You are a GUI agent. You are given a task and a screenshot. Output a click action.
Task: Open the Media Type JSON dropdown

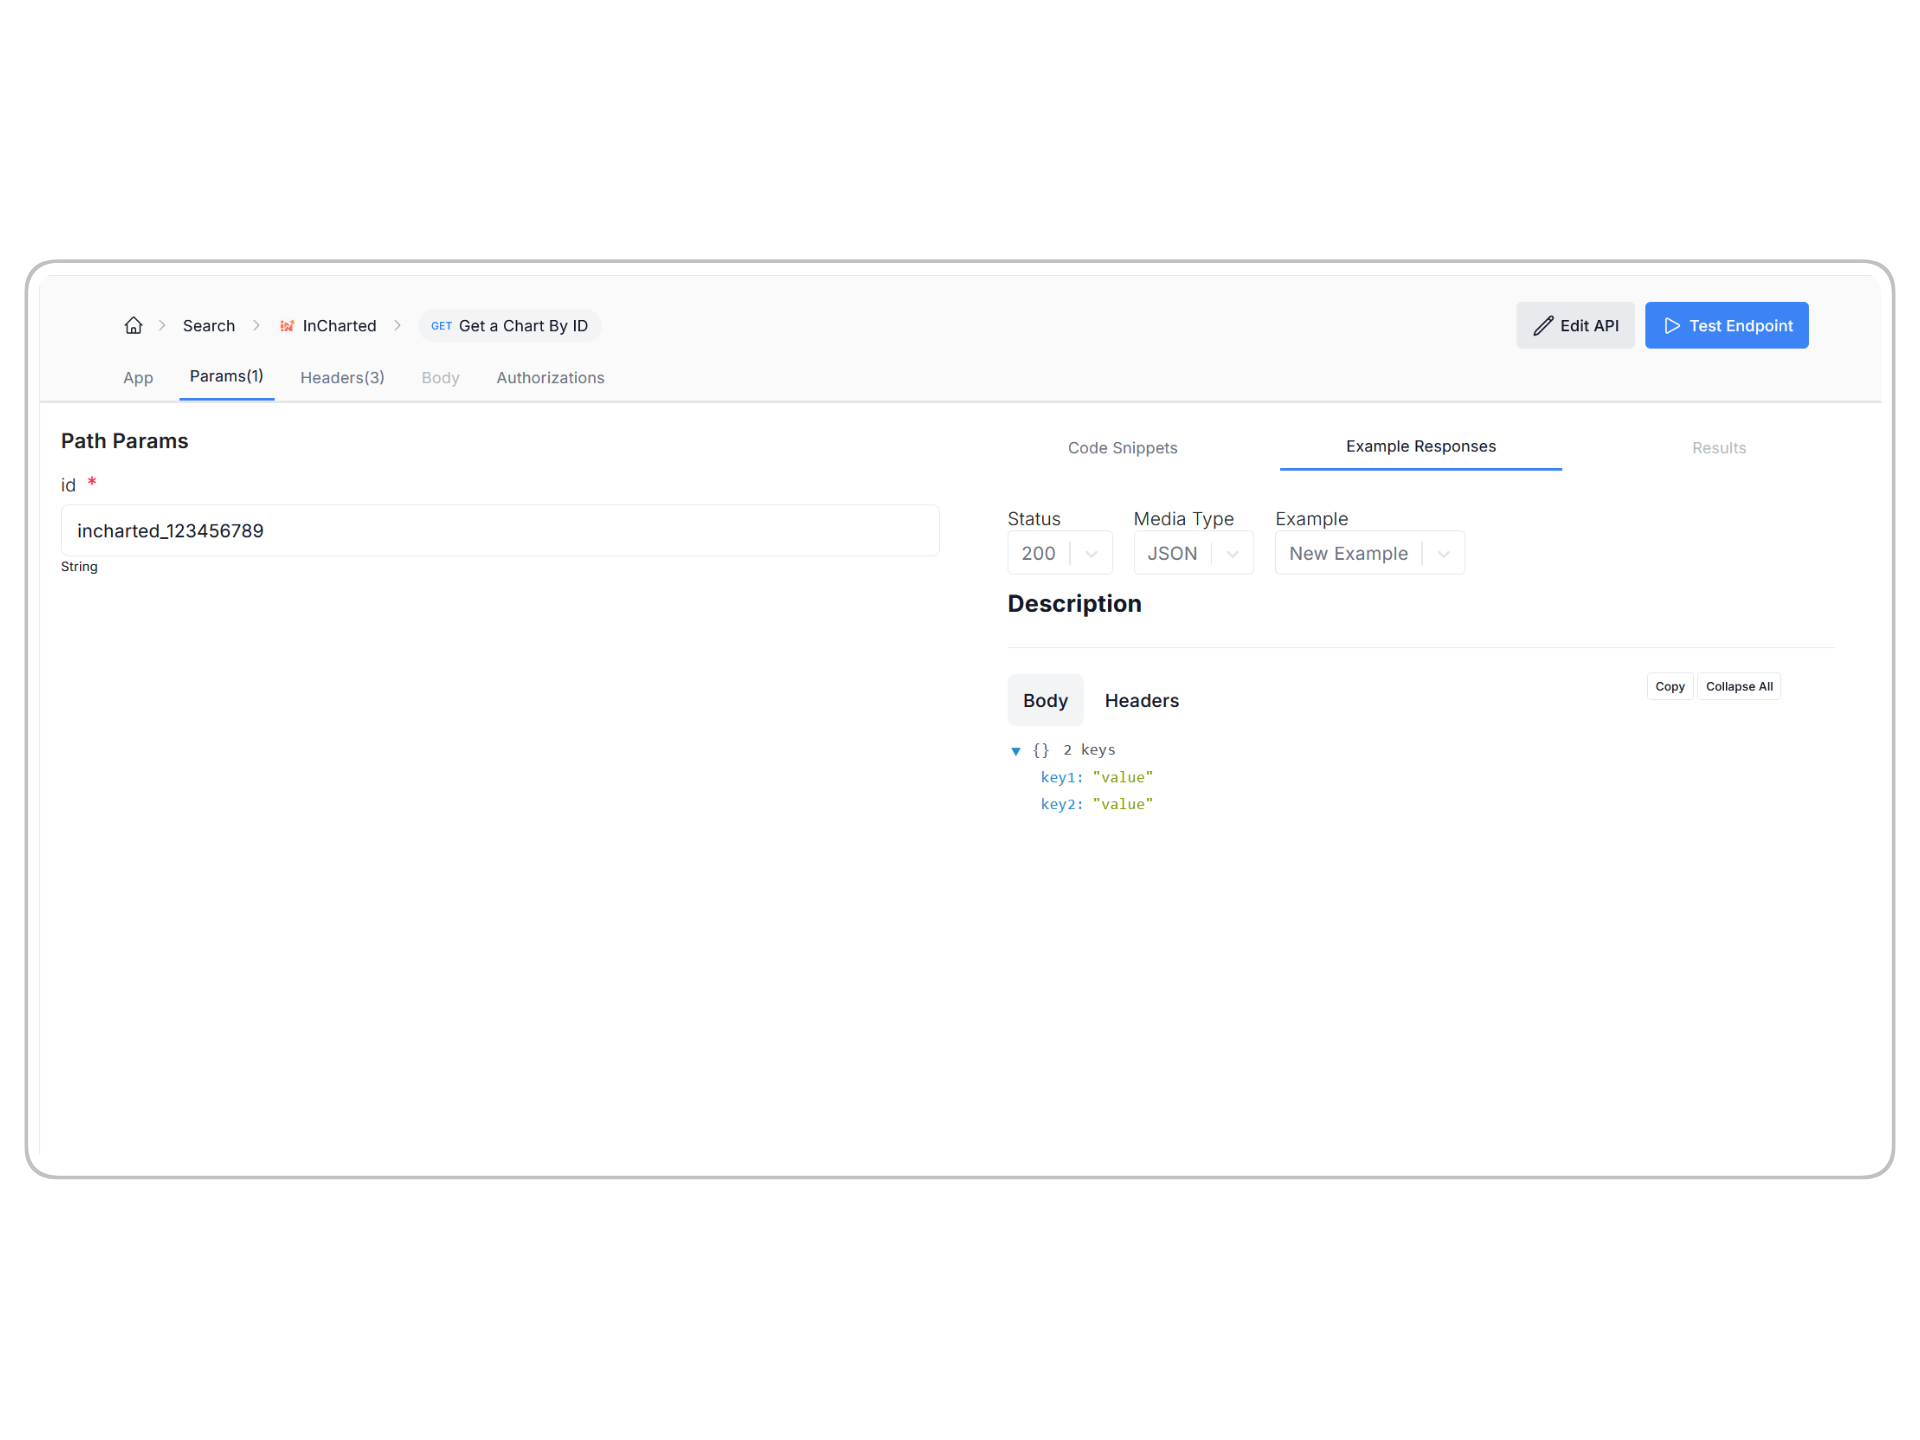(1192, 553)
